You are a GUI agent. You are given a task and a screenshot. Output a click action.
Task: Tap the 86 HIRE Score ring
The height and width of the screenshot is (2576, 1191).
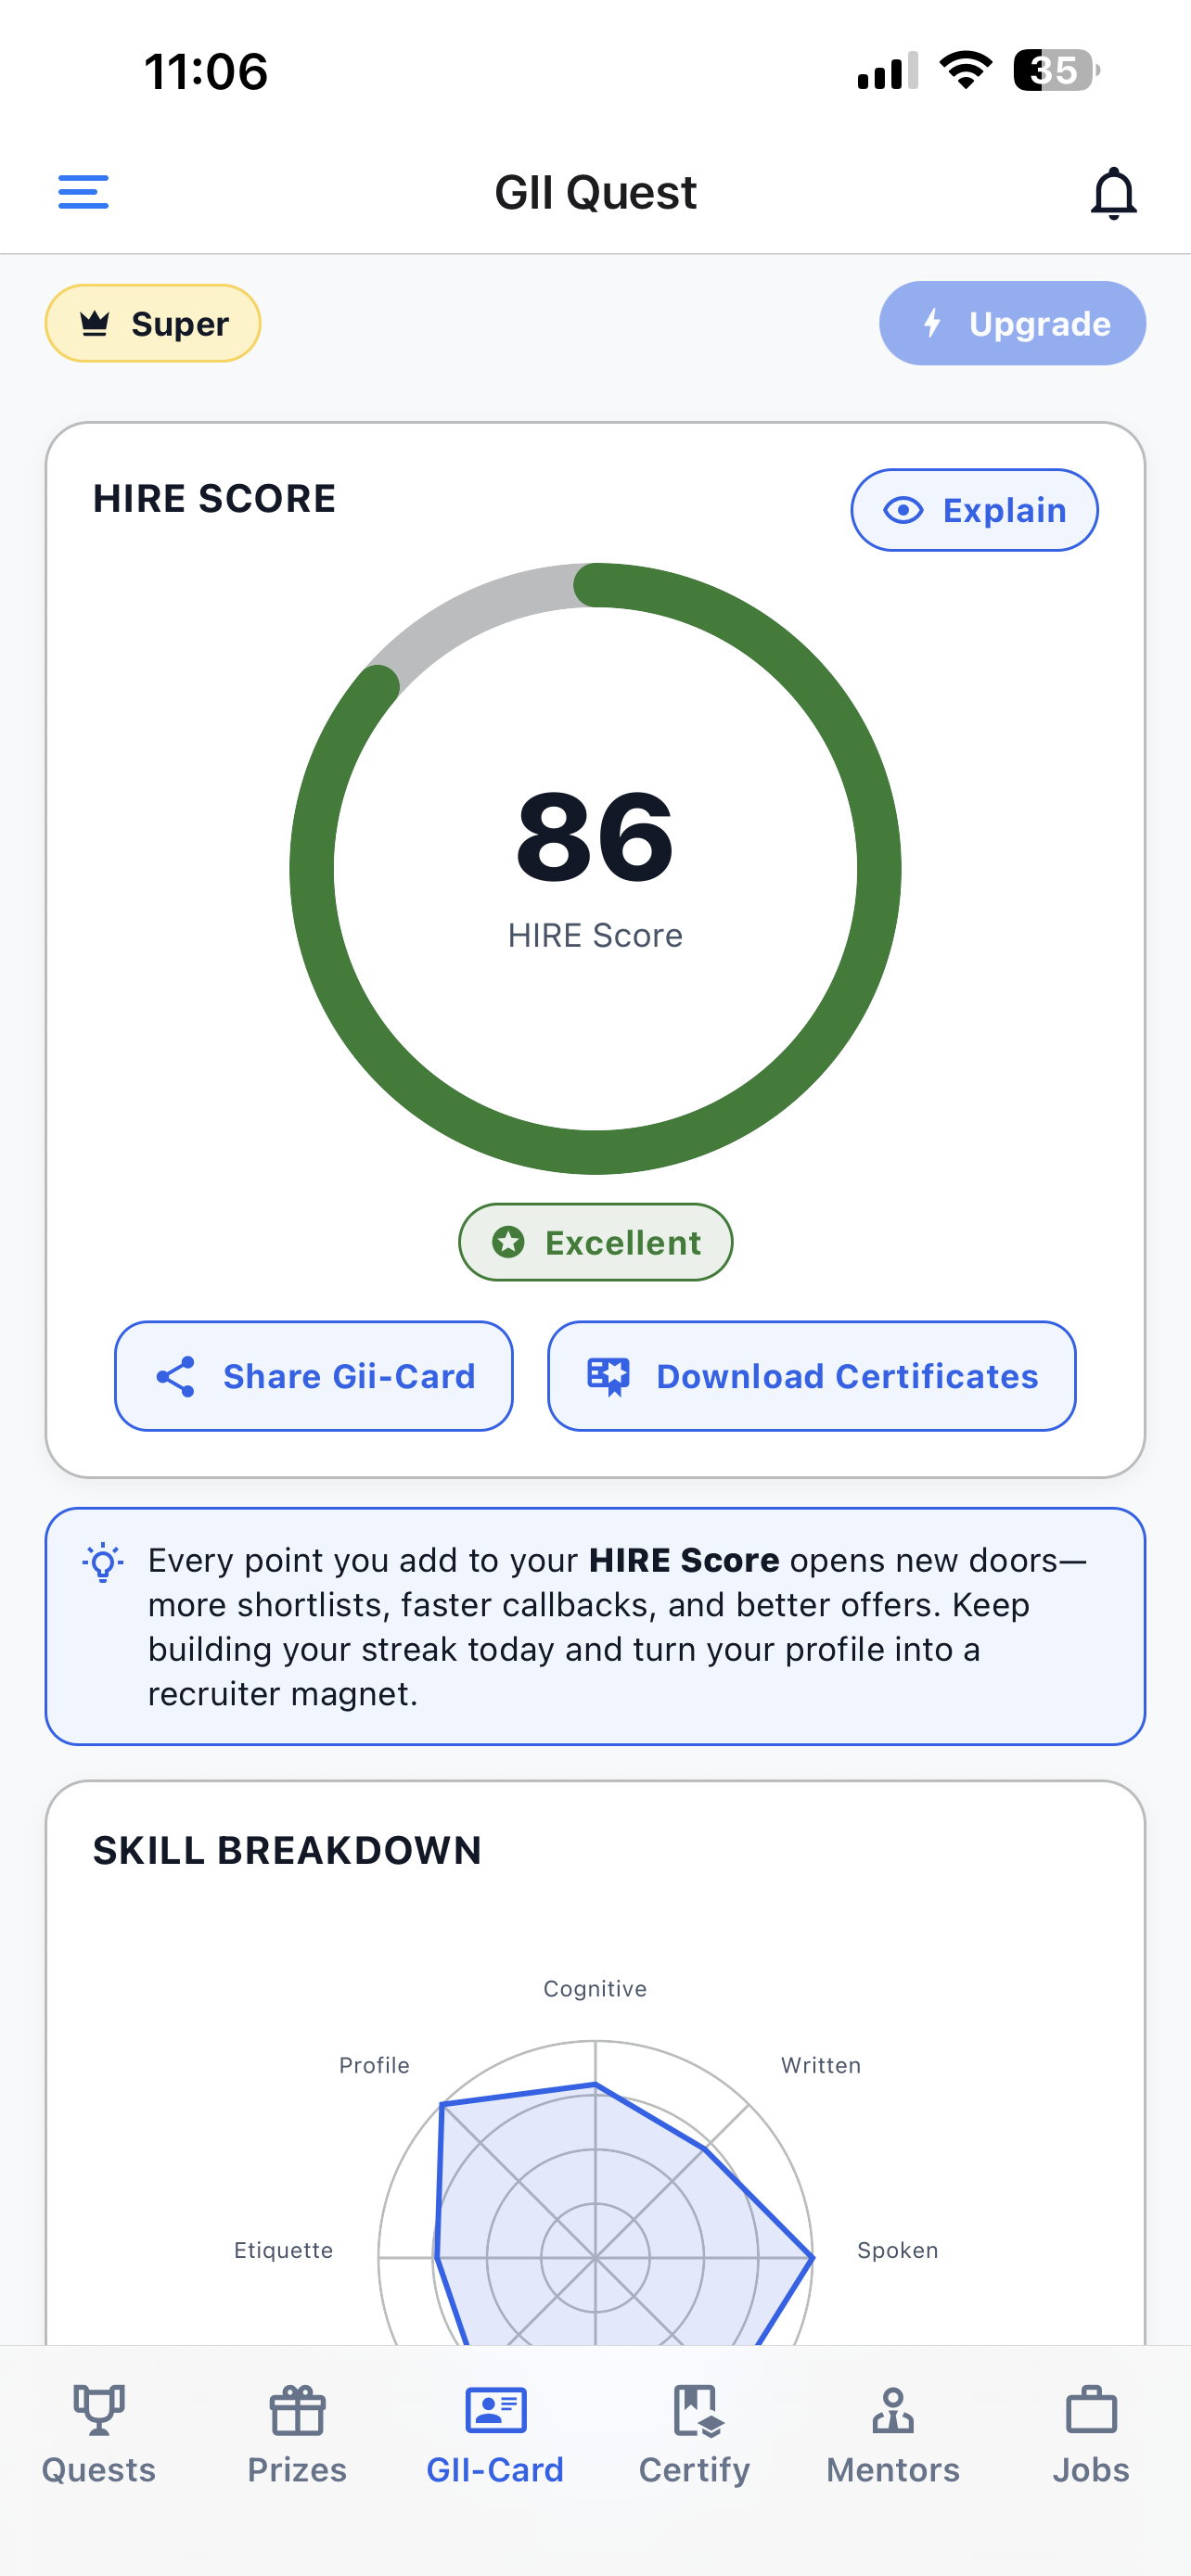(595, 868)
